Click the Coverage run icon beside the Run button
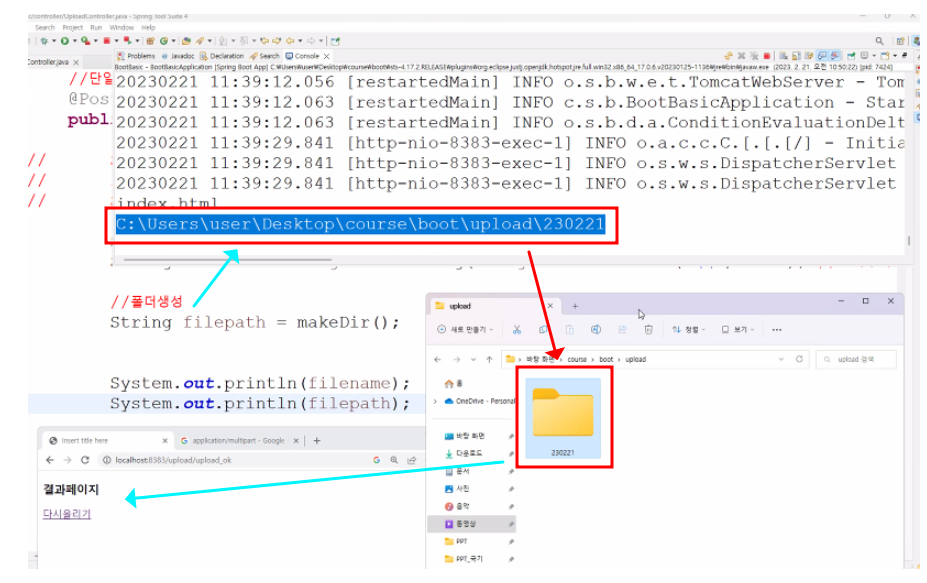927x583 pixels. point(86,41)
